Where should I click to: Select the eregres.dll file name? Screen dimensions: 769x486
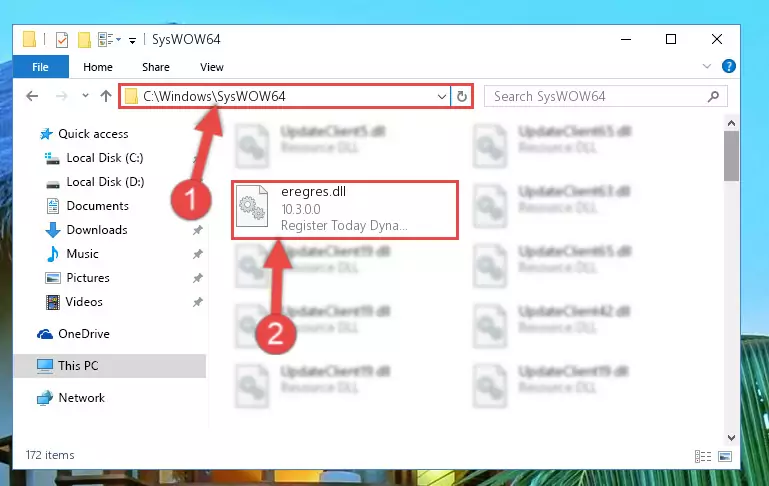click(x=313, y=192)
